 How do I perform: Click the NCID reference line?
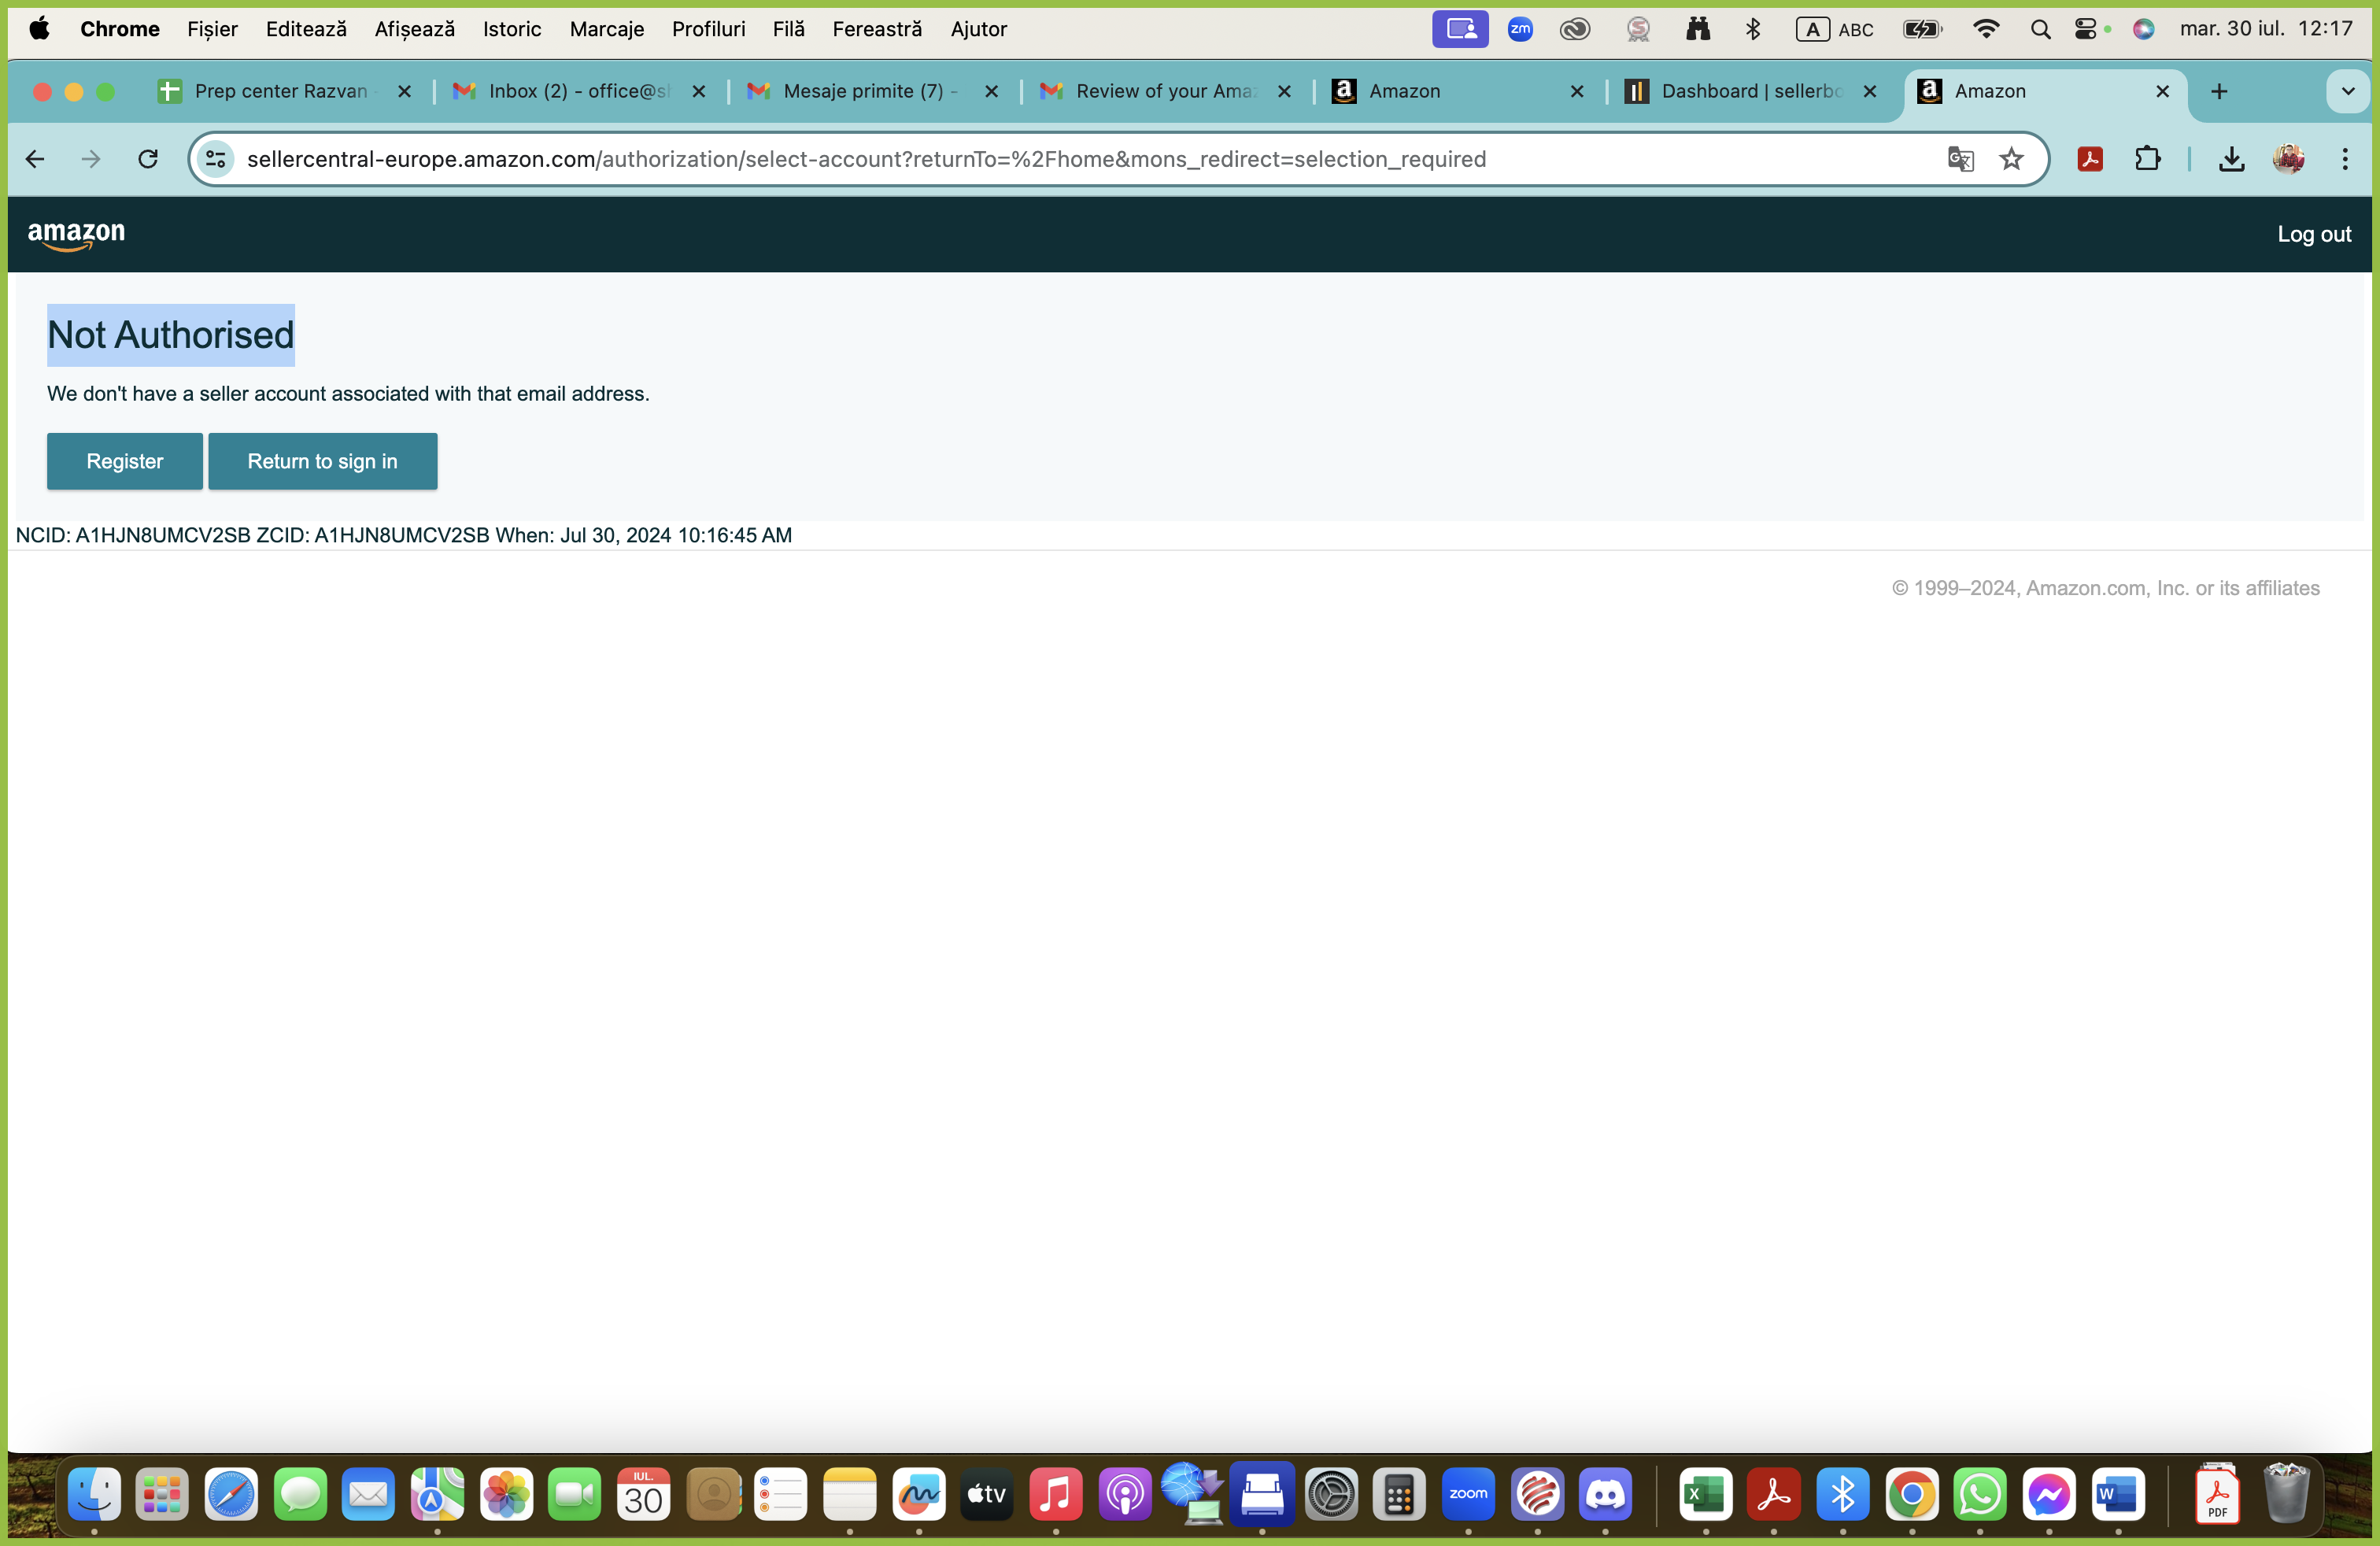coord(404,535)
